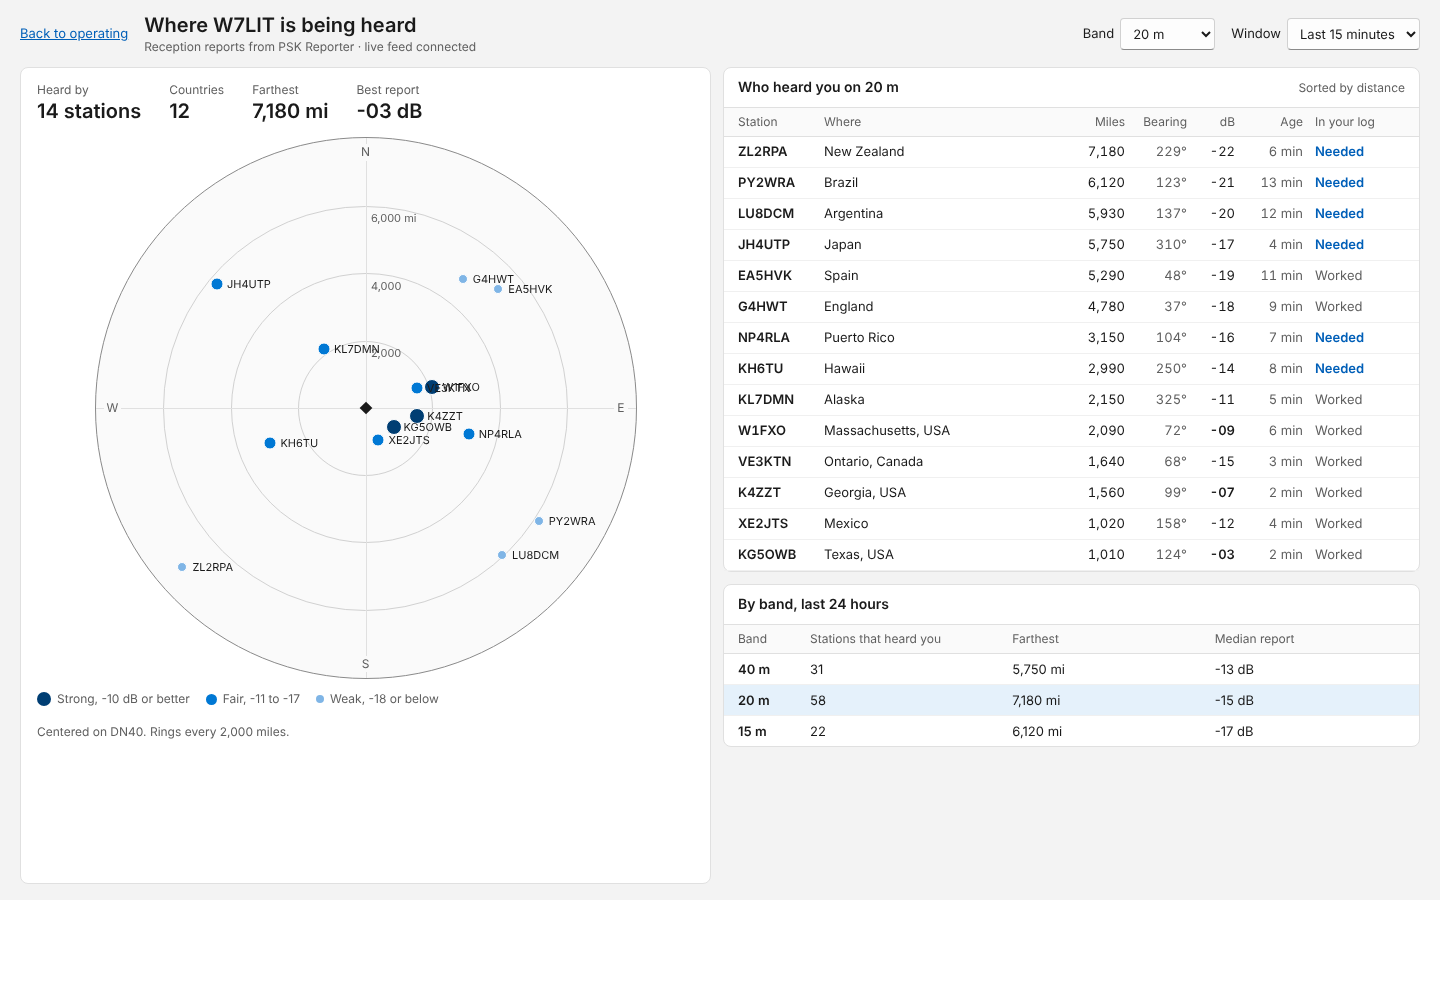This screenshot has height=1000, width=1440.
Task: Sort by the Miles column header
Action: [1110, 122]
